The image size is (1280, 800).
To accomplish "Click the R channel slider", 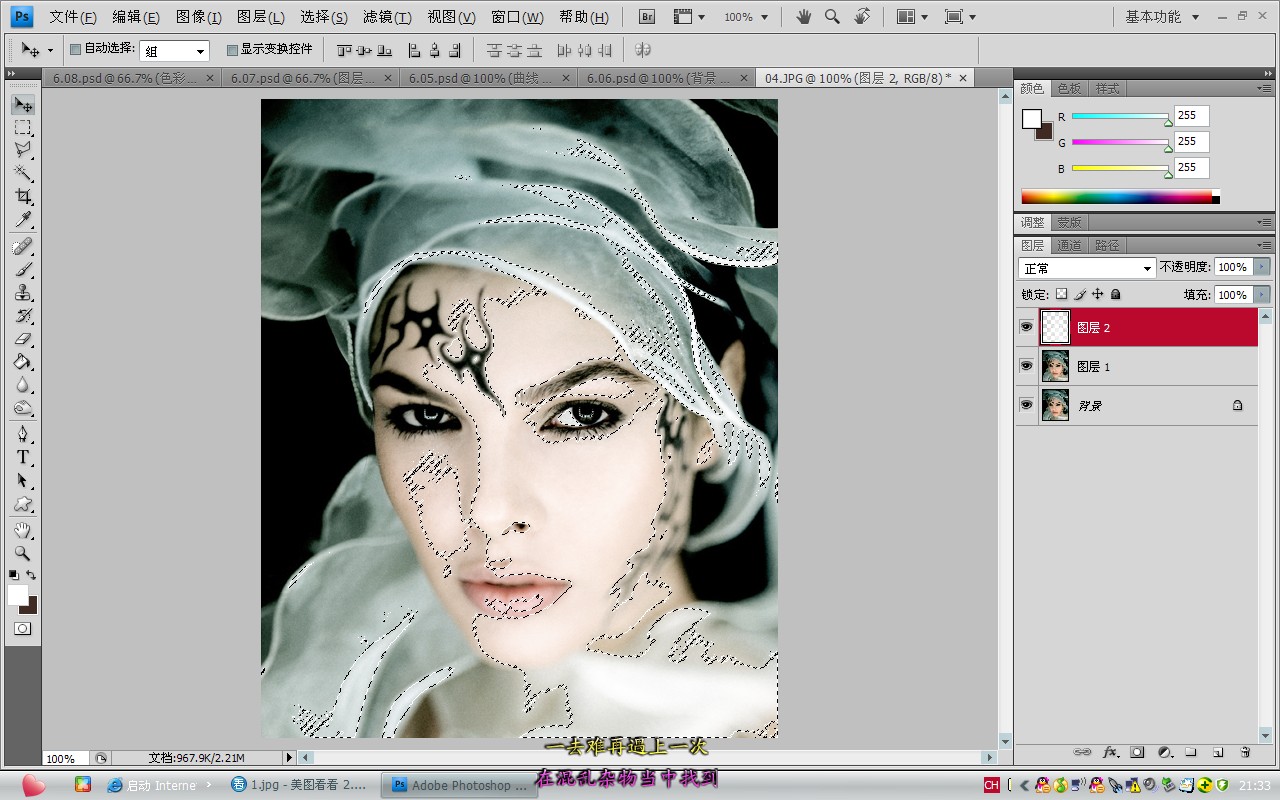I will point(1121,117).
